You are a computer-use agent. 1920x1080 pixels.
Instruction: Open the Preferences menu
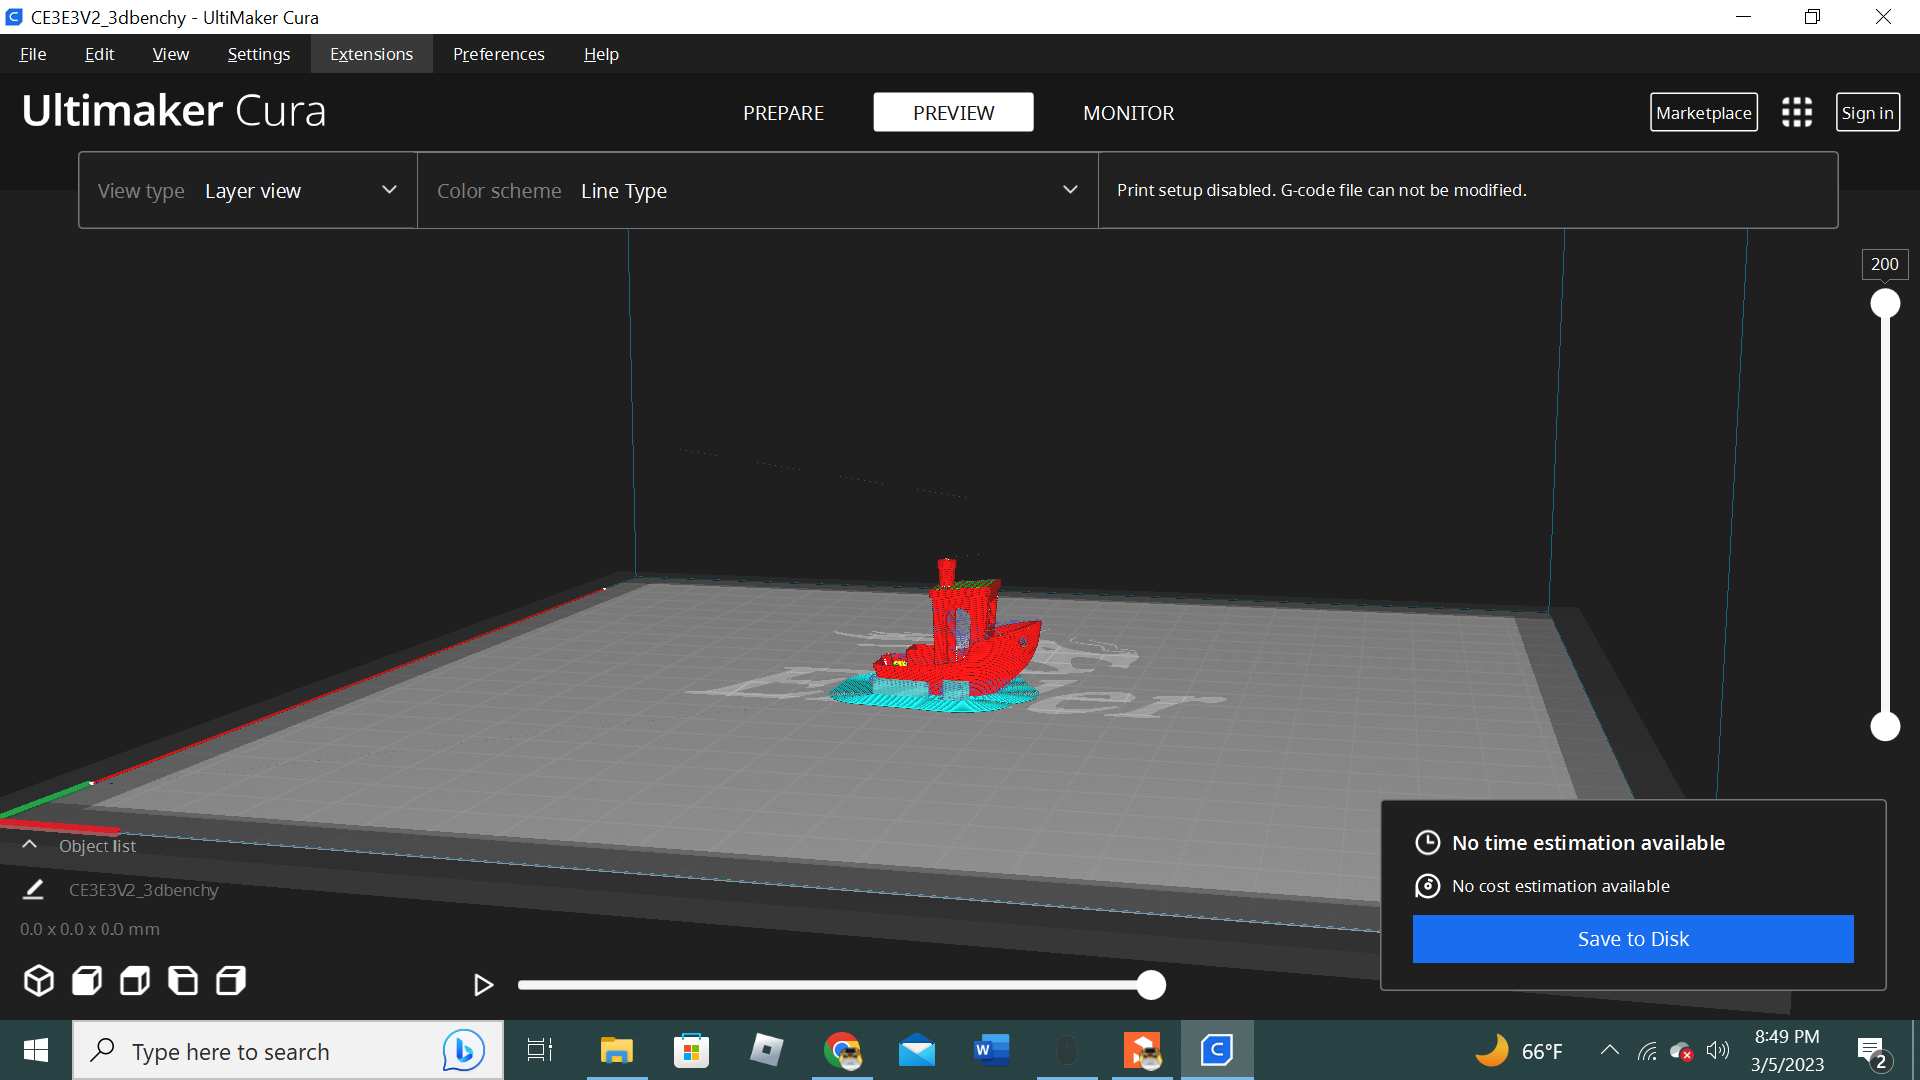tap(499, 54)
